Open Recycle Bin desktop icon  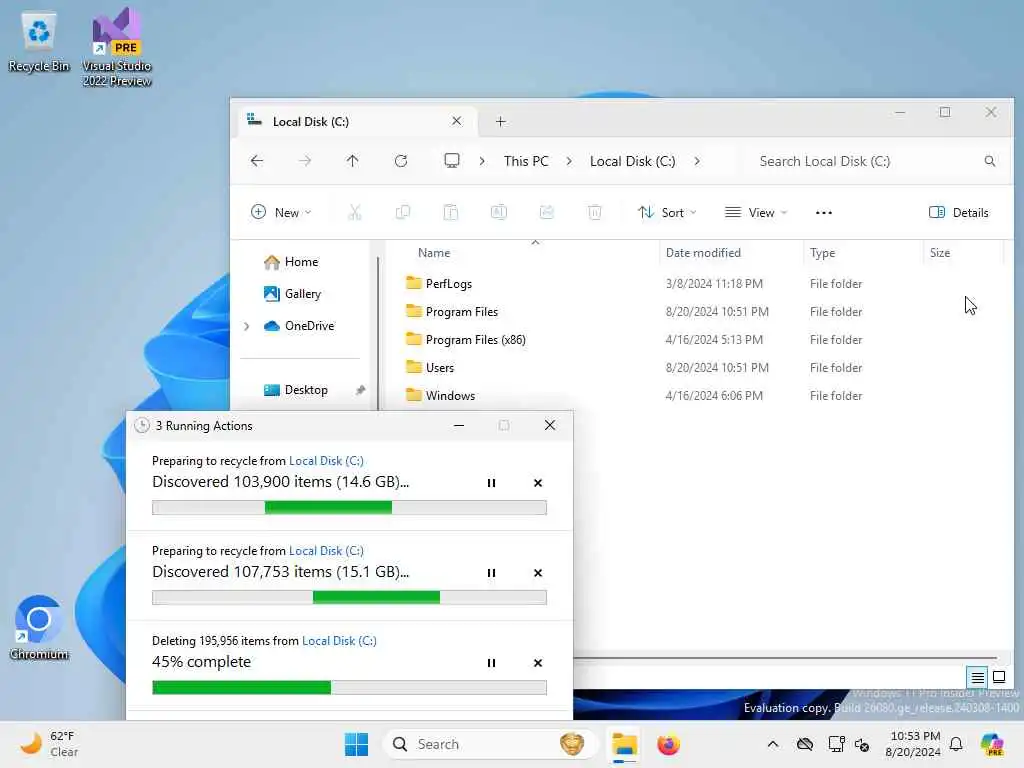(39, 41)
